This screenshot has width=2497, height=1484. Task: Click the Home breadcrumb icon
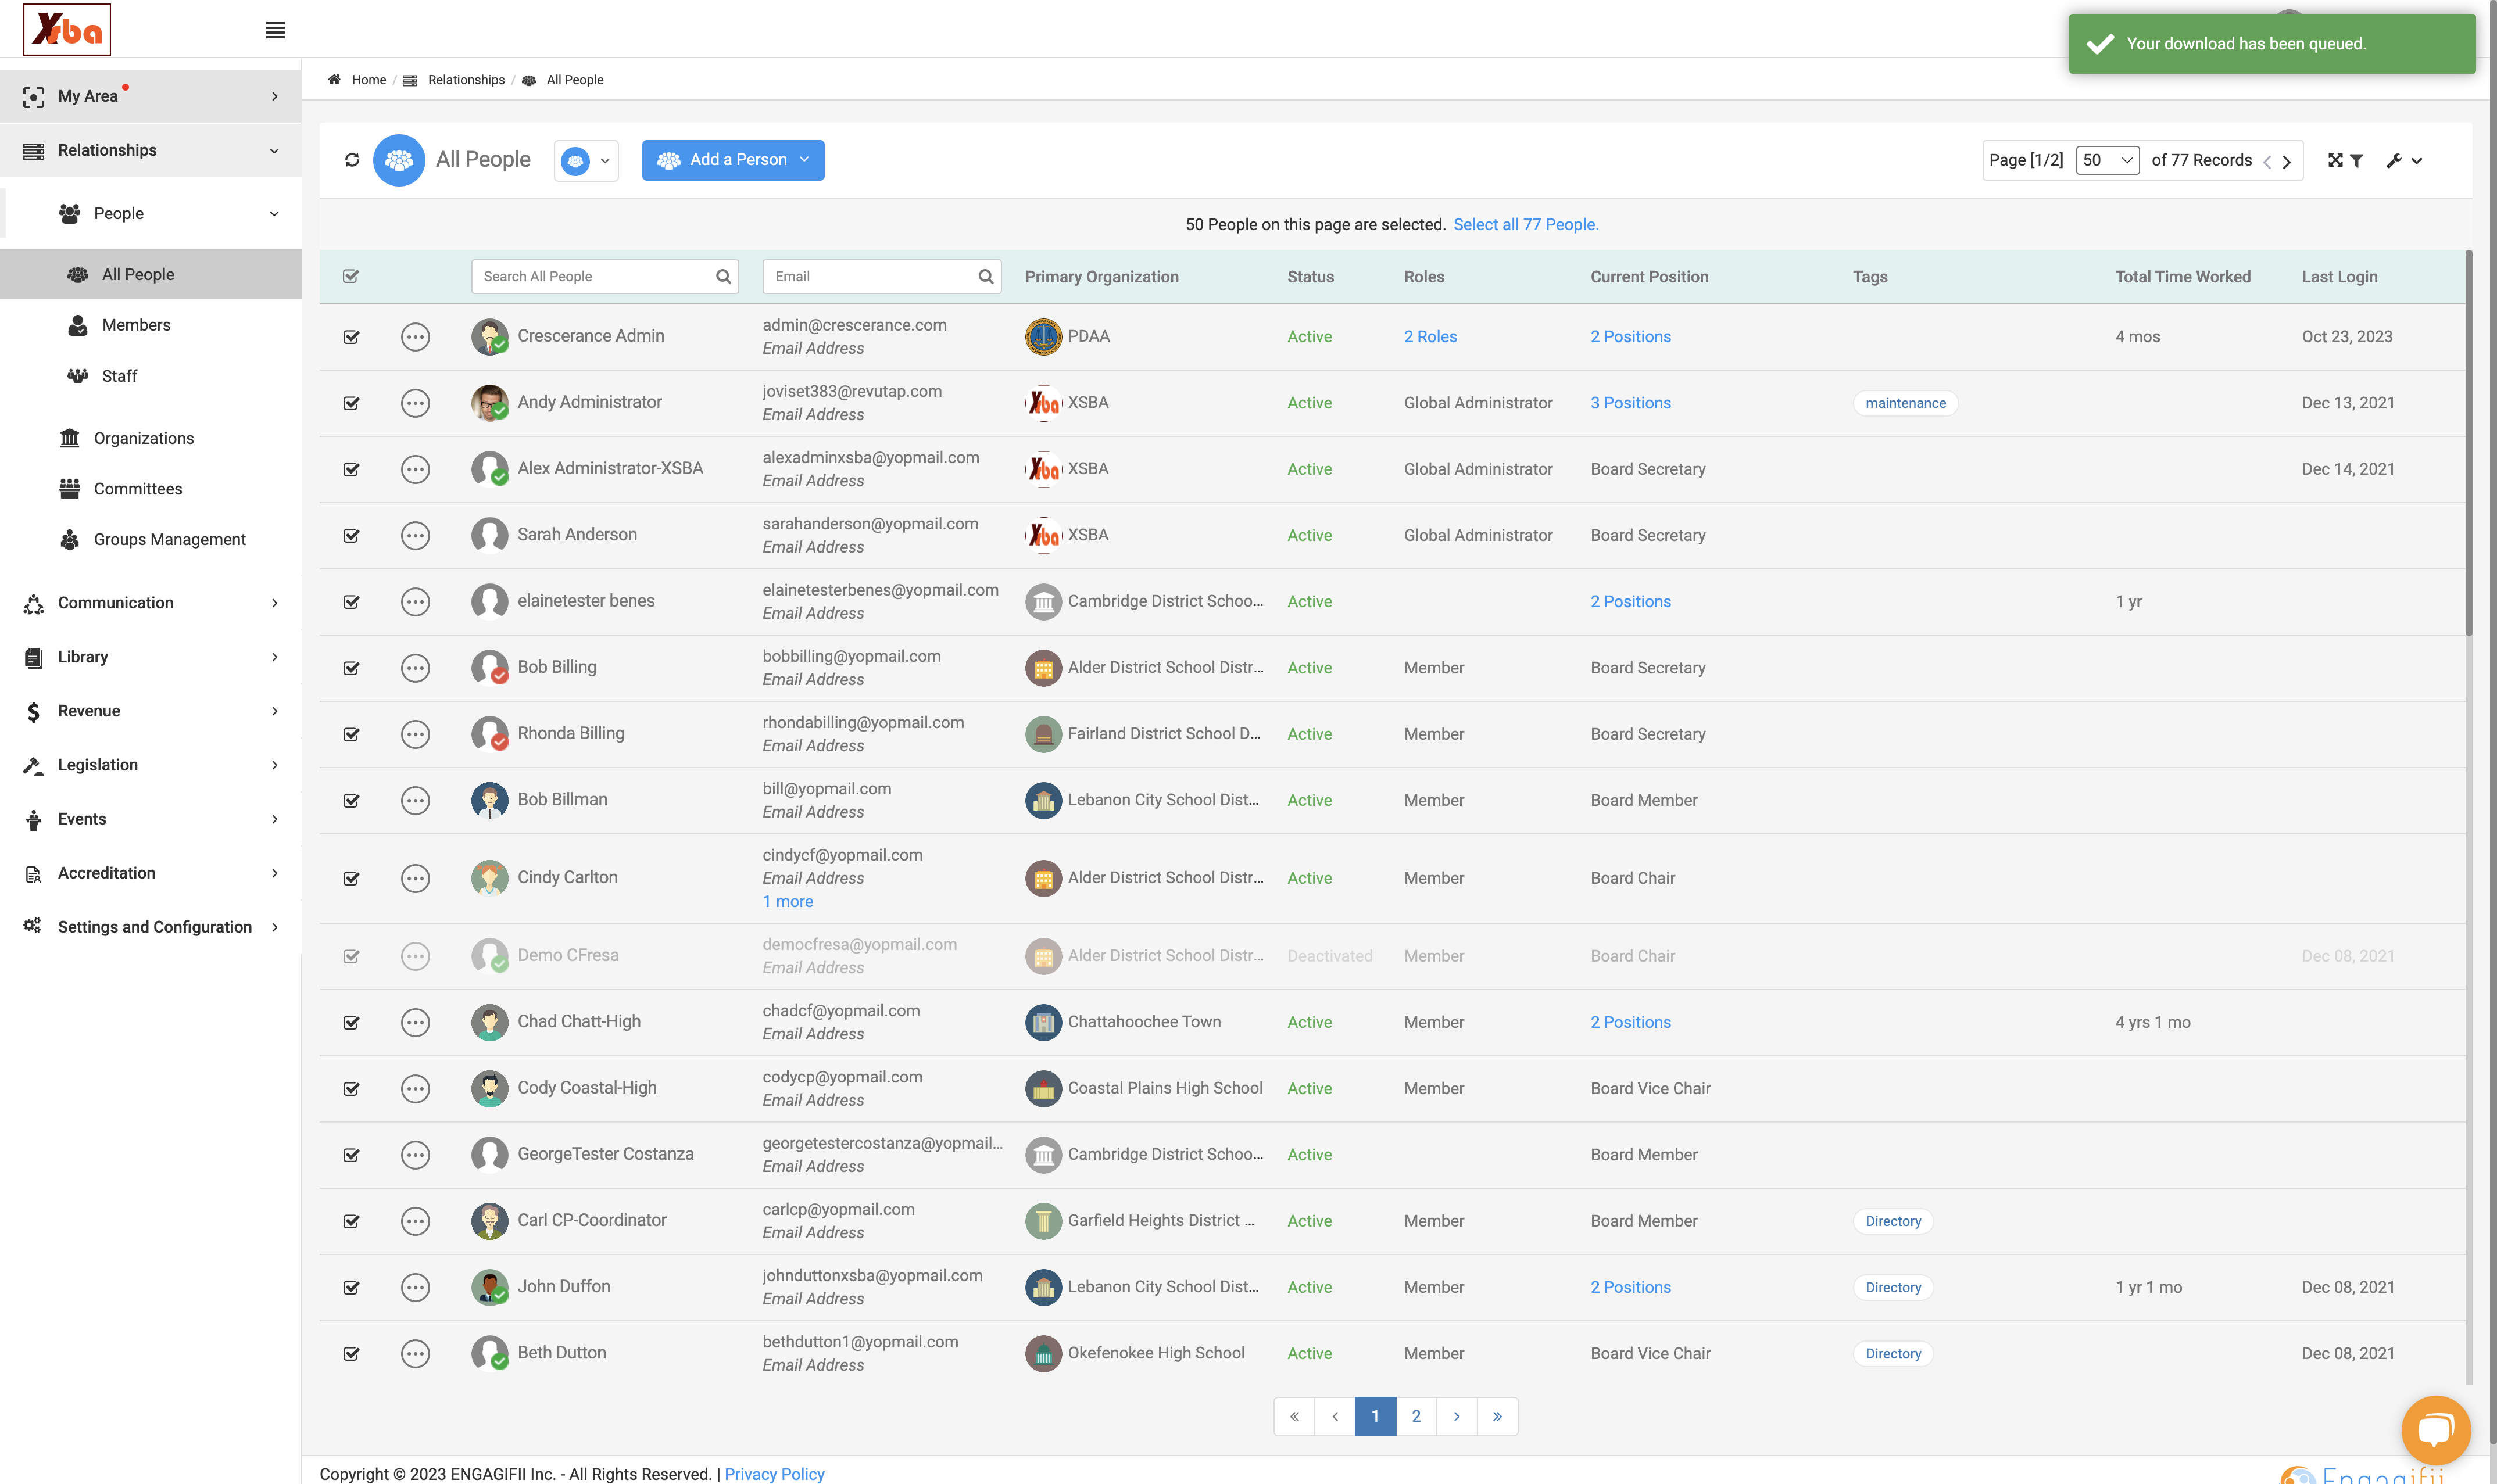(334, 80)
